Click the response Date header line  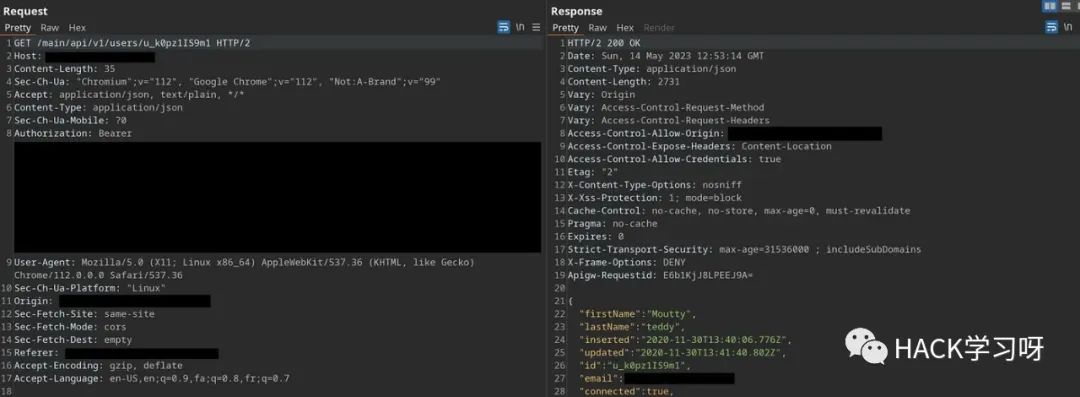(665, 56)
